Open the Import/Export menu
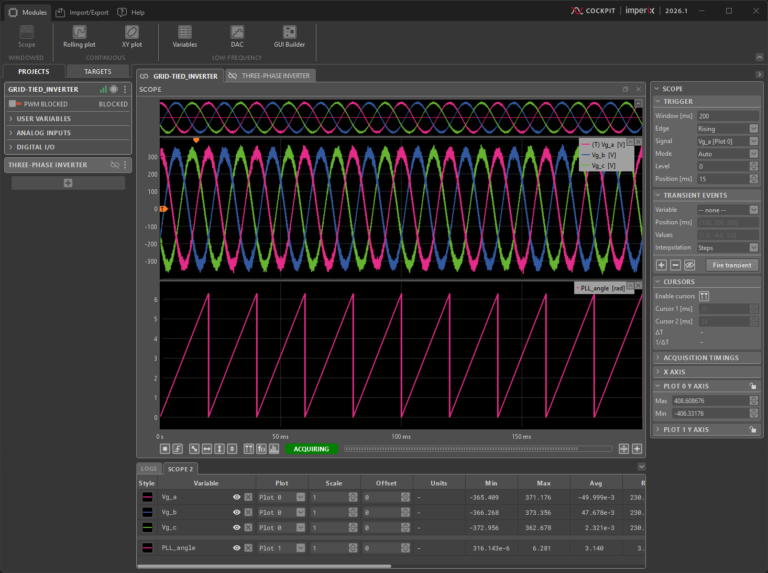The image size is (768, 573). coord(82,12)
